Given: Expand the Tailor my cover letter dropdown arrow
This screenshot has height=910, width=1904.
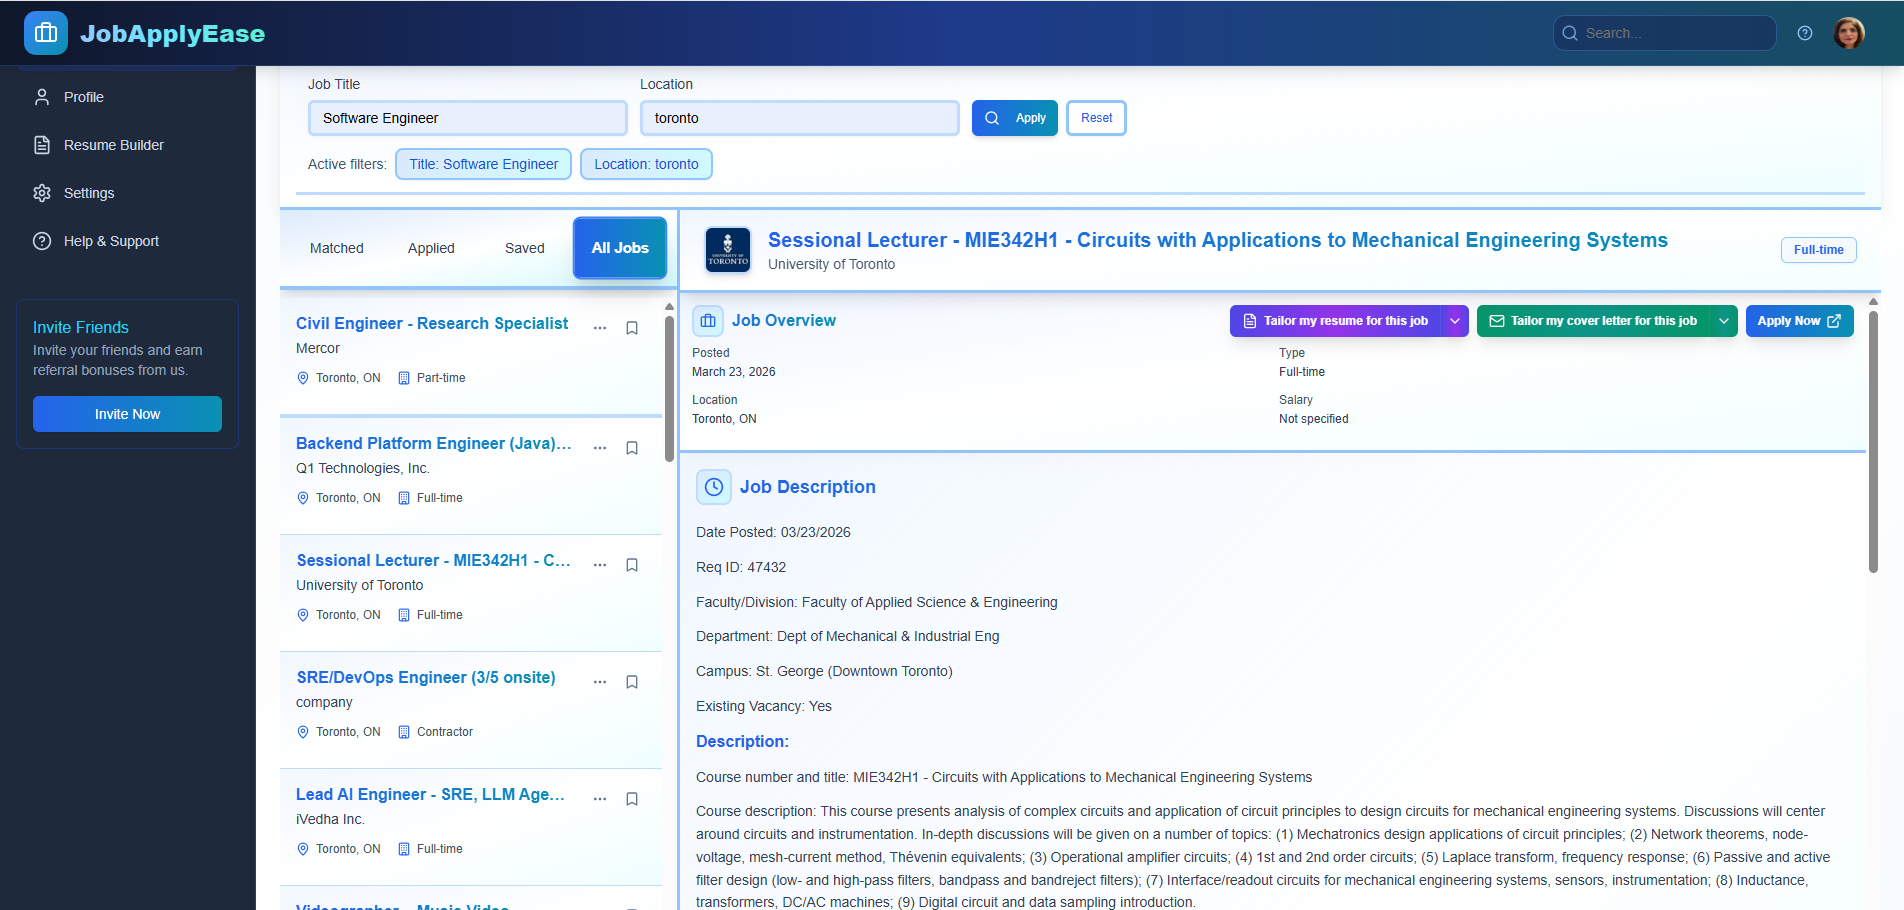Looking at the screenshot, I should 1723,321.
